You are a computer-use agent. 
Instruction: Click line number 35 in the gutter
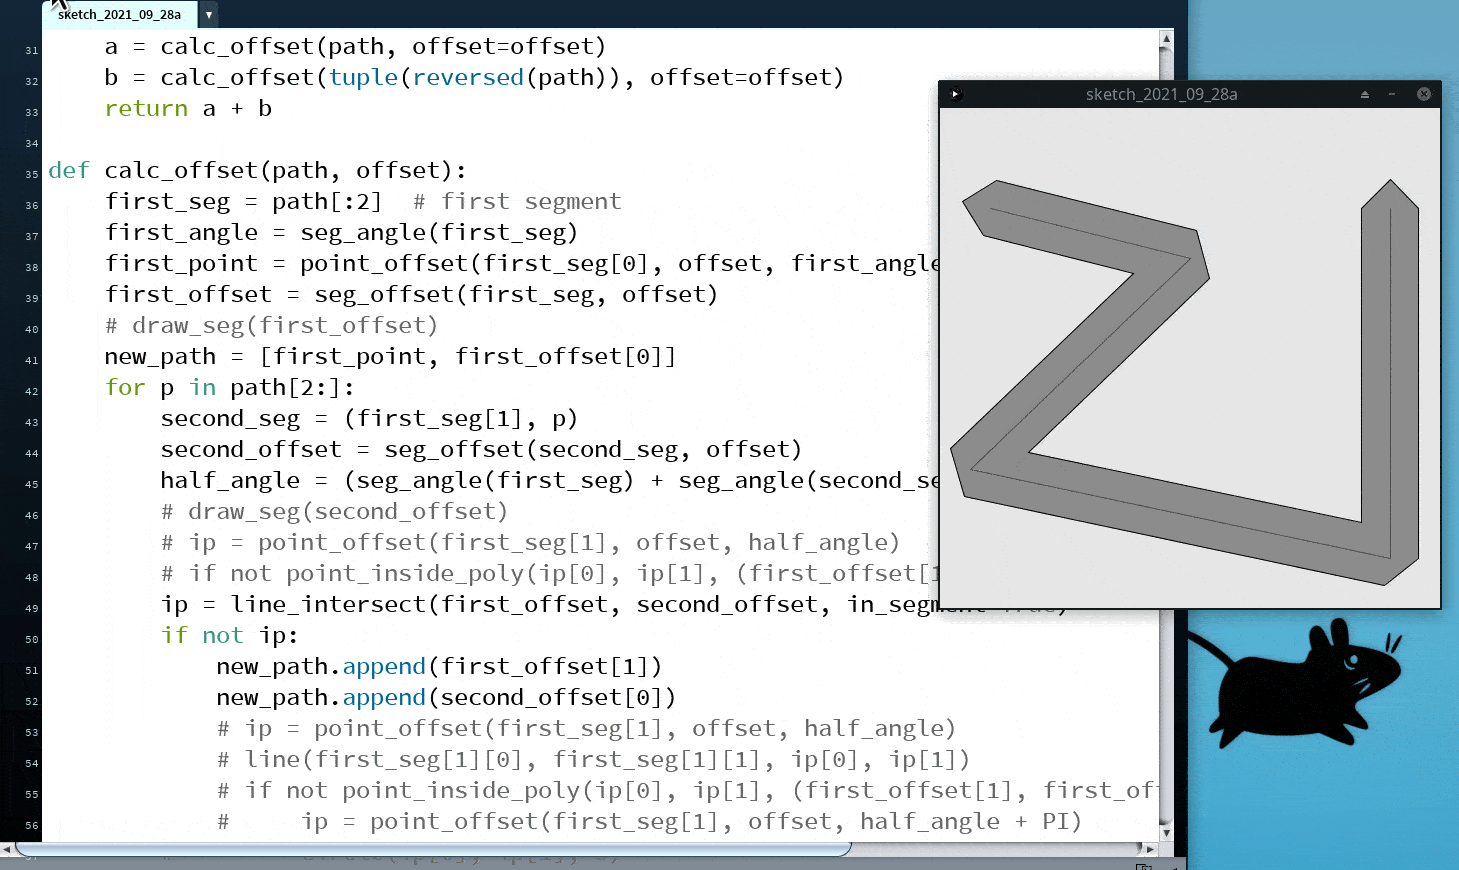pos(32,175)
